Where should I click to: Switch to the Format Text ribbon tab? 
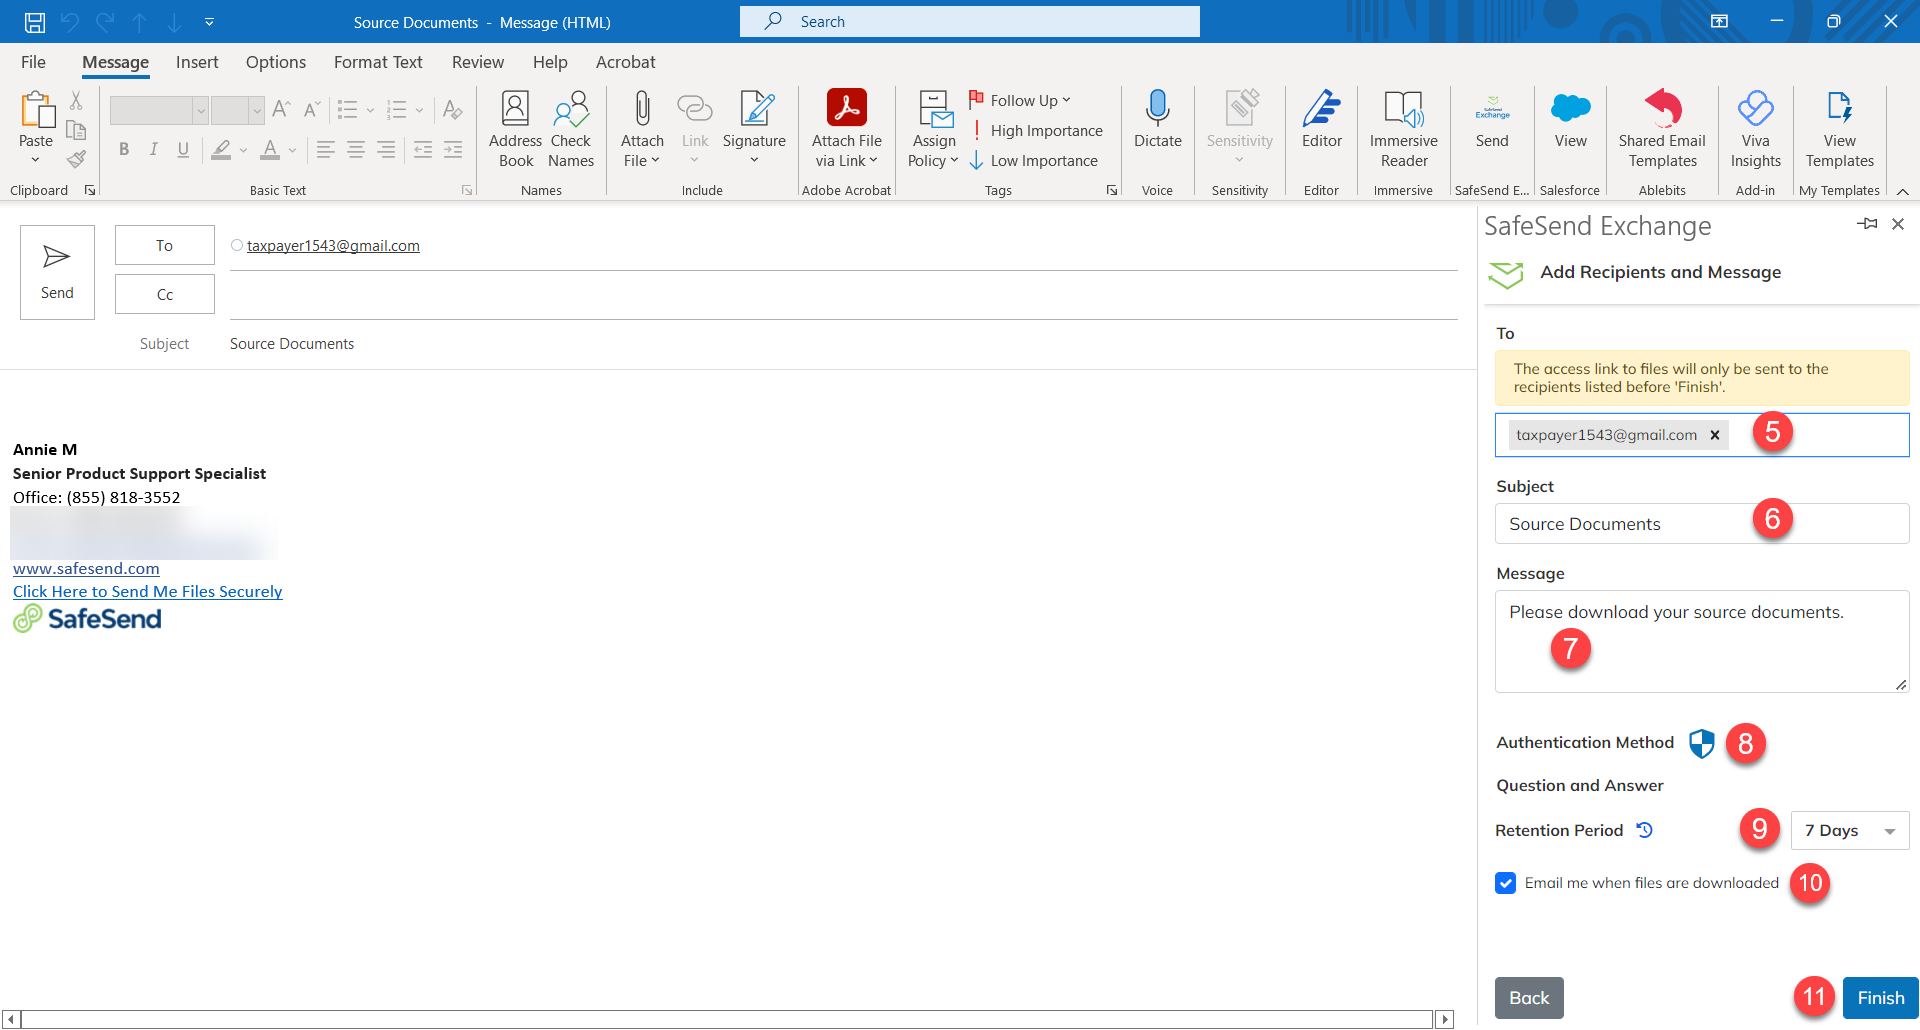(x=378, y=62)
